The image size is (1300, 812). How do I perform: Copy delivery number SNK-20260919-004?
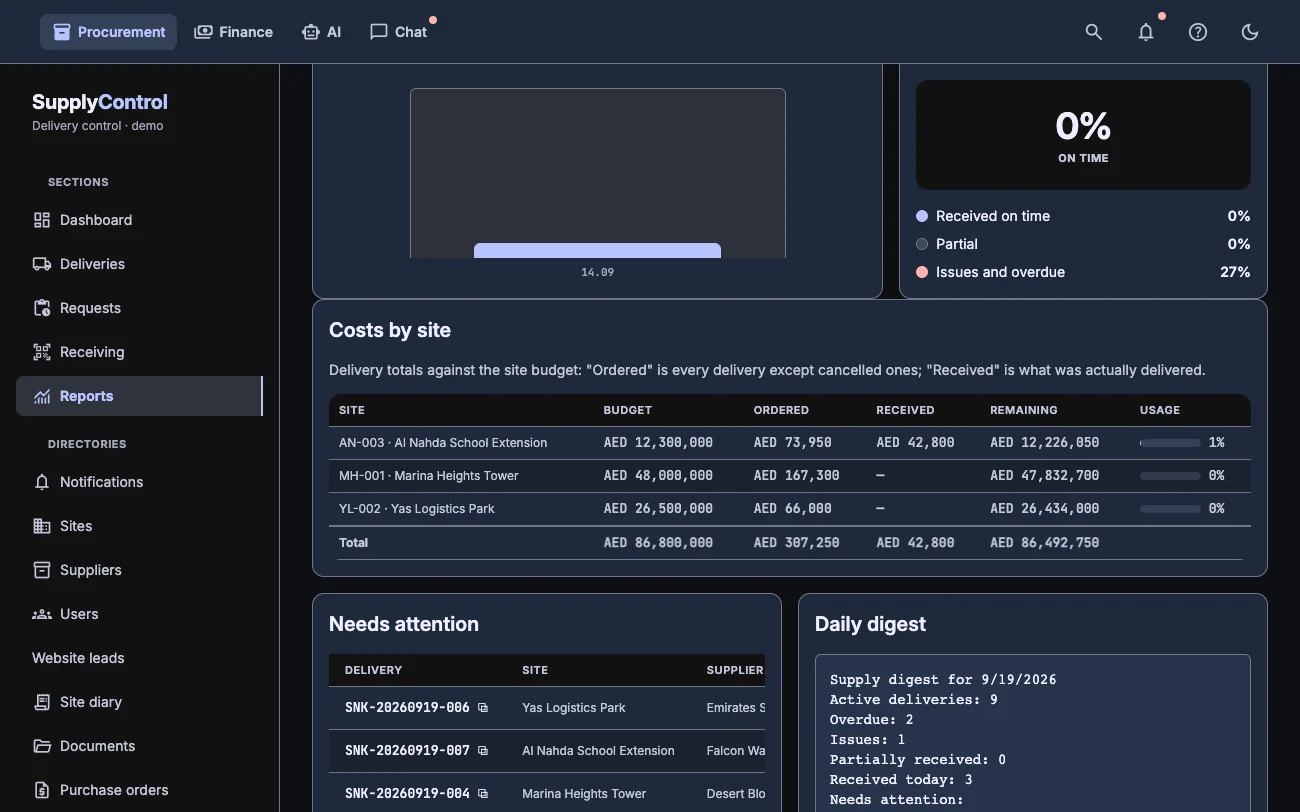483,794
